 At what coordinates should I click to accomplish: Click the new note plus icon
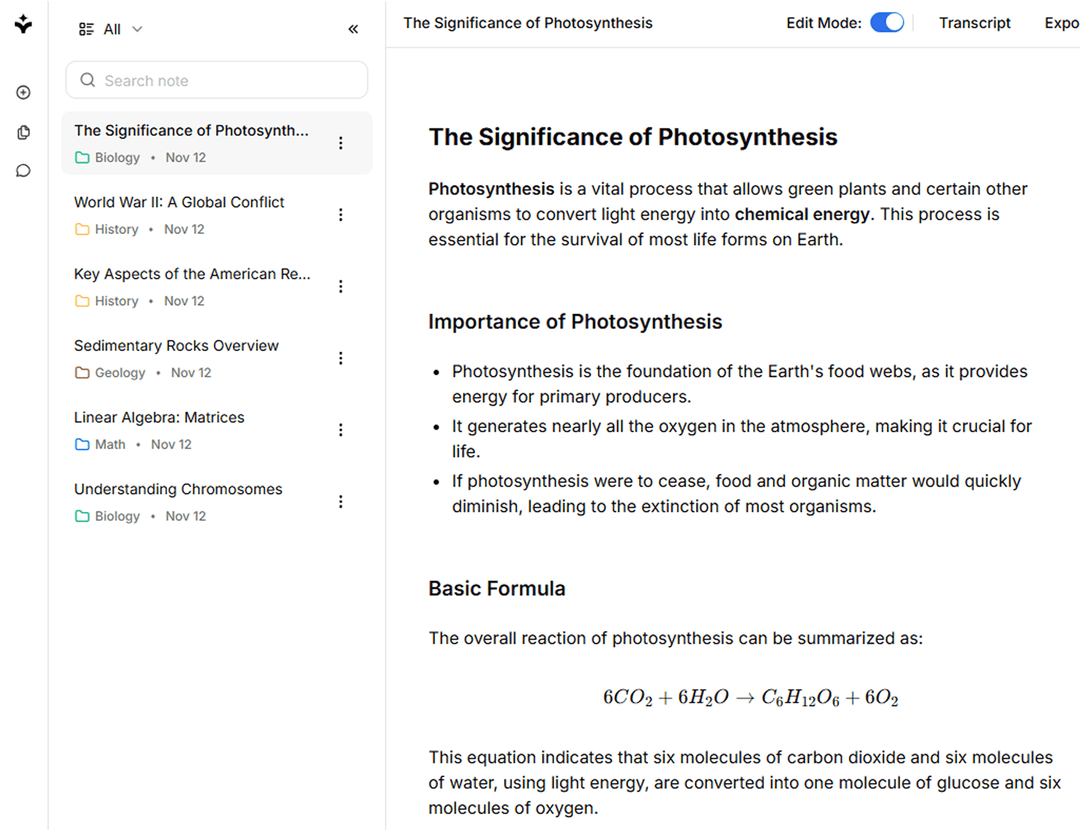pyautogui.click(x=24, y=93)
